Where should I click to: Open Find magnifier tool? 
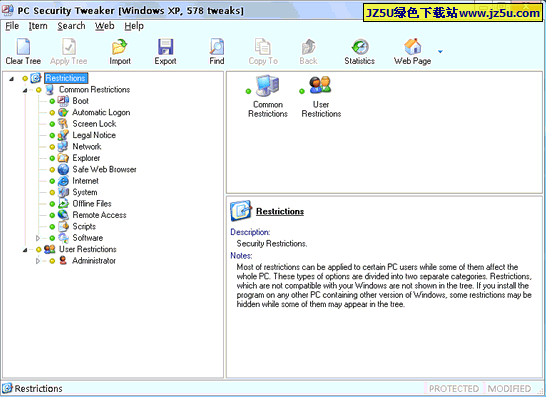pos(217,47)
